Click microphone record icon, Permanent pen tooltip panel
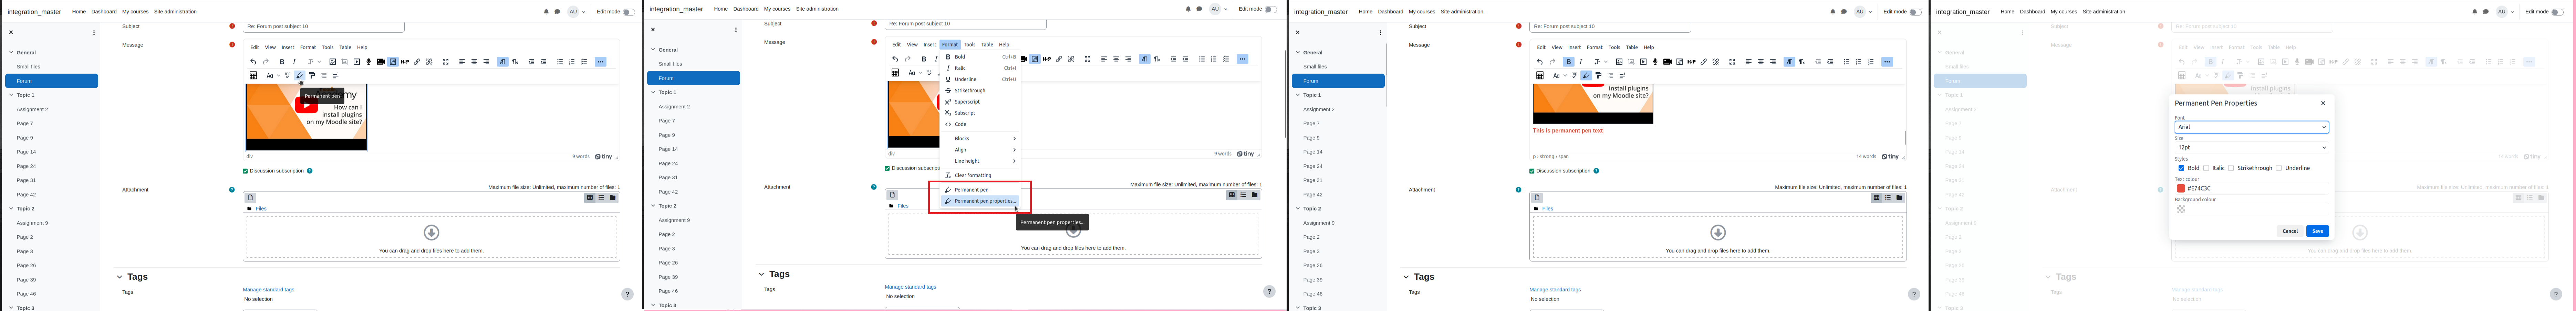The height and width of the screenshot is (311, 2576). pos(368,62)
